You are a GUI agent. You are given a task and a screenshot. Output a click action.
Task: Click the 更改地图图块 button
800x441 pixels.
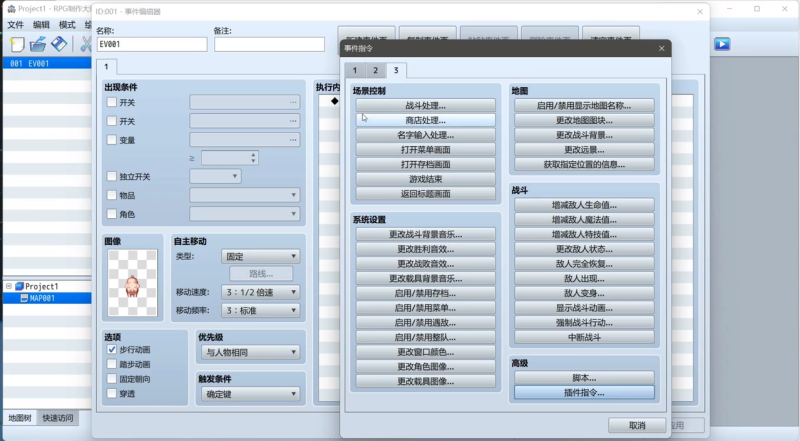[x=584, y=120]
